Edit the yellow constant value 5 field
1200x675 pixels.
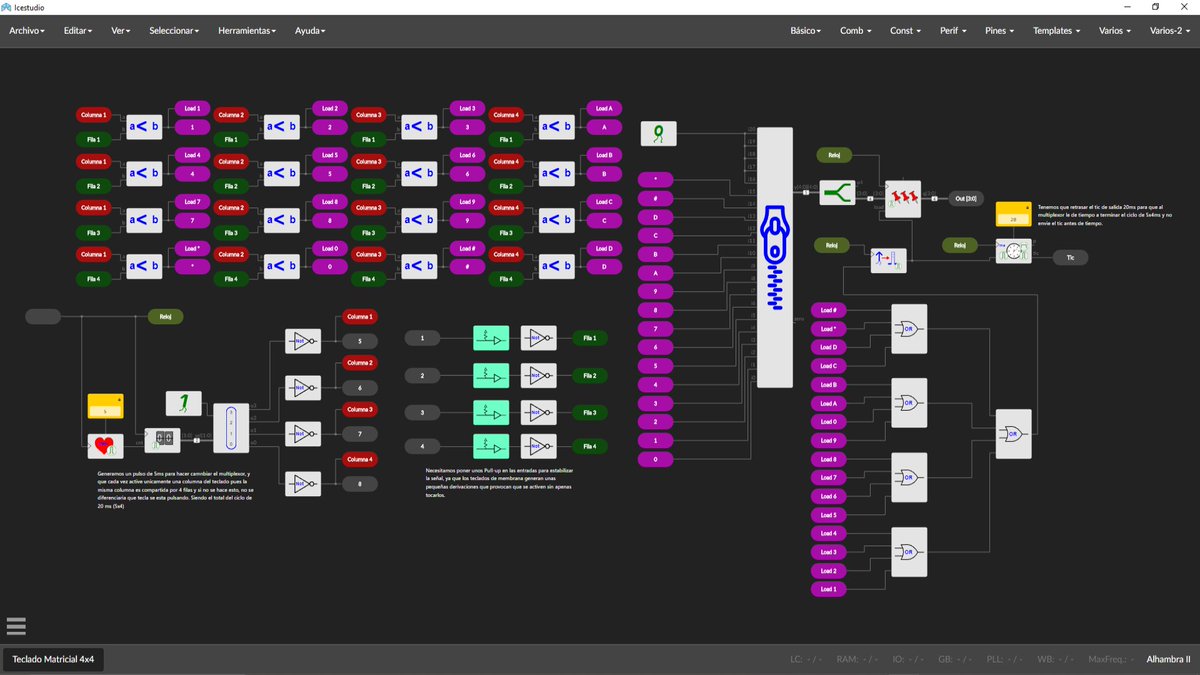105,411
